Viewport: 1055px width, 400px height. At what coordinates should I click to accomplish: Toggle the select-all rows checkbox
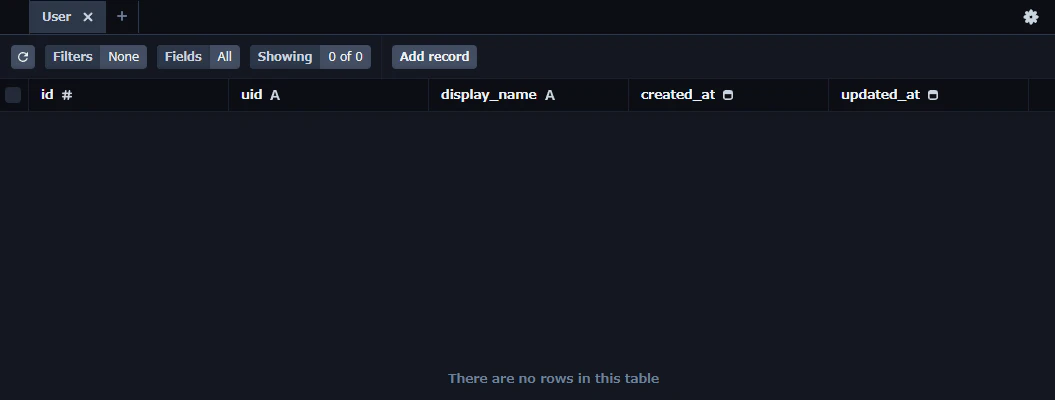pos(13,95)
